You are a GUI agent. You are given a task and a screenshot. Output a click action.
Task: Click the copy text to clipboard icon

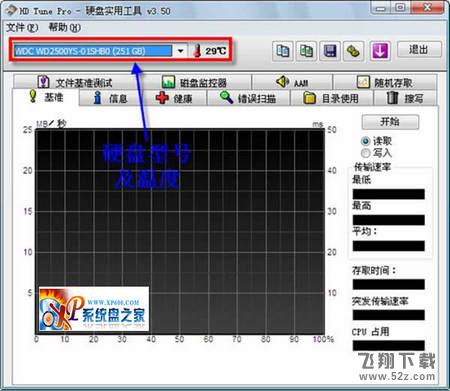click(x=283, y=51)
